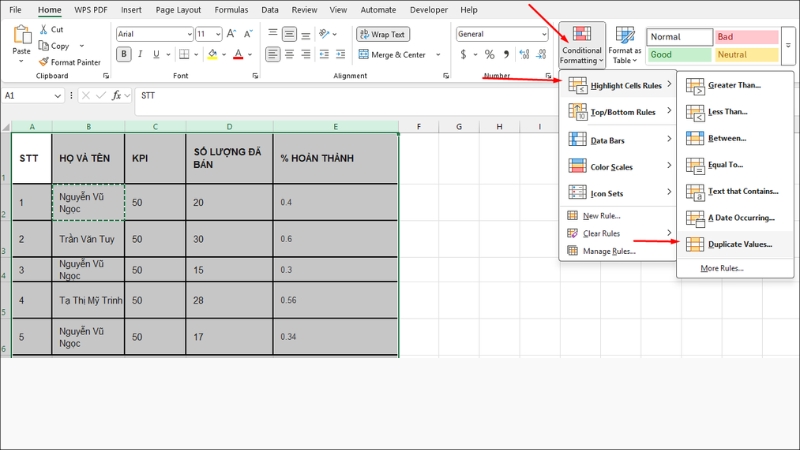Click More Rules at submenu bottom
This screenshot has width=800, height=450.
(721, 268)
